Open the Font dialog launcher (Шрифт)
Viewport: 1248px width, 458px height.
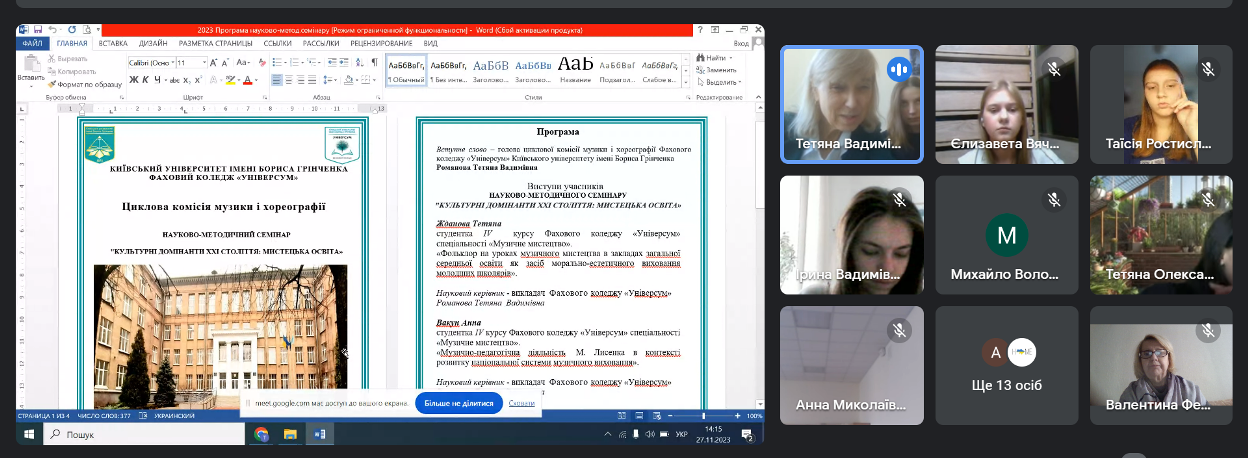pyautogui.click(x=265, y=97)
